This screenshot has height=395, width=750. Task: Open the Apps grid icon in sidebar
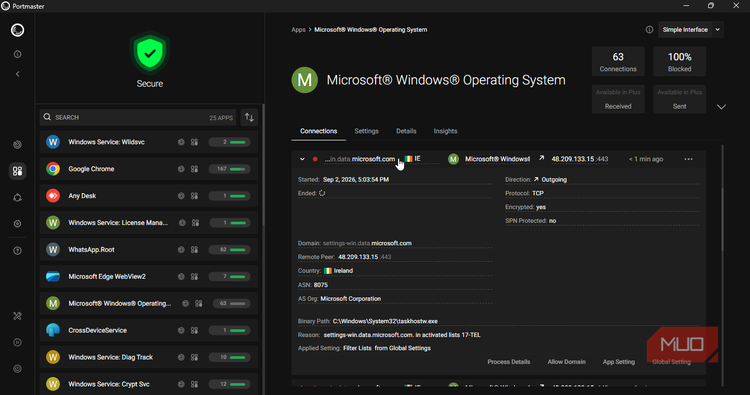(x=17, y=171)
